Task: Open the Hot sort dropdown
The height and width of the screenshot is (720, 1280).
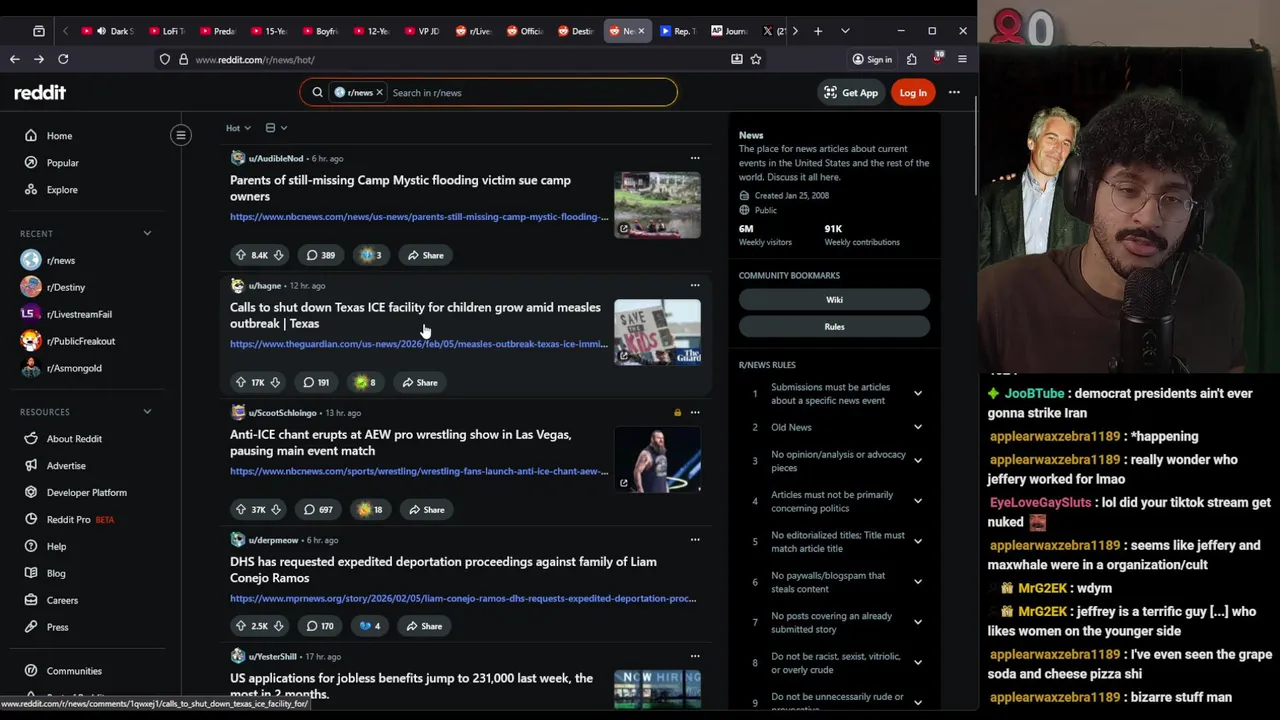Action: (238, 128)
